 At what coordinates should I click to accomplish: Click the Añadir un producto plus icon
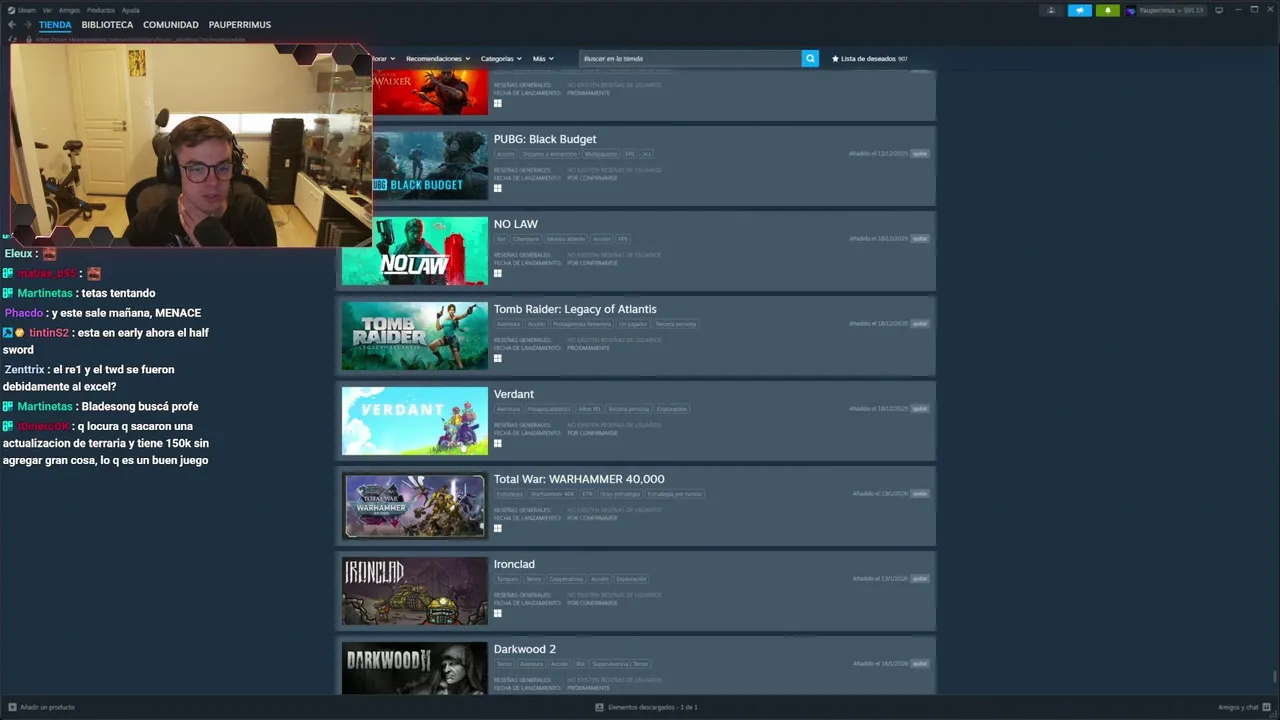click(13, 707)
